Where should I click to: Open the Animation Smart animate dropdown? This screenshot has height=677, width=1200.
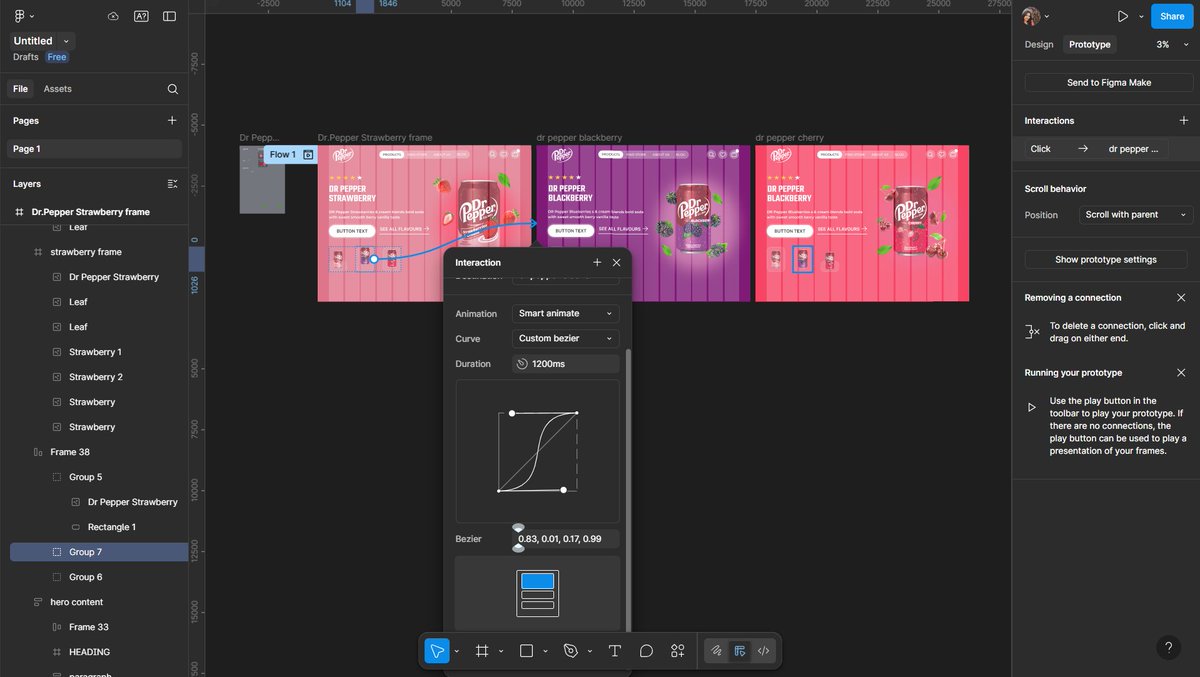coord(566,314)
